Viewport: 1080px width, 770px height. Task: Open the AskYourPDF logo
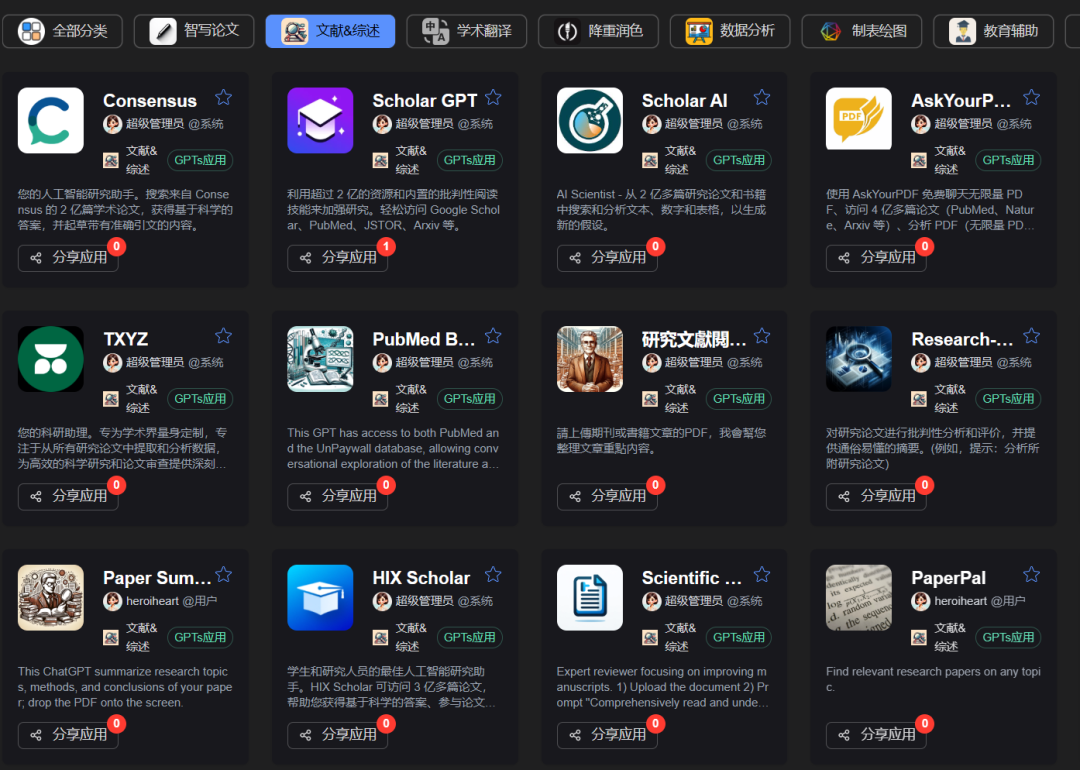click(859, 118)
